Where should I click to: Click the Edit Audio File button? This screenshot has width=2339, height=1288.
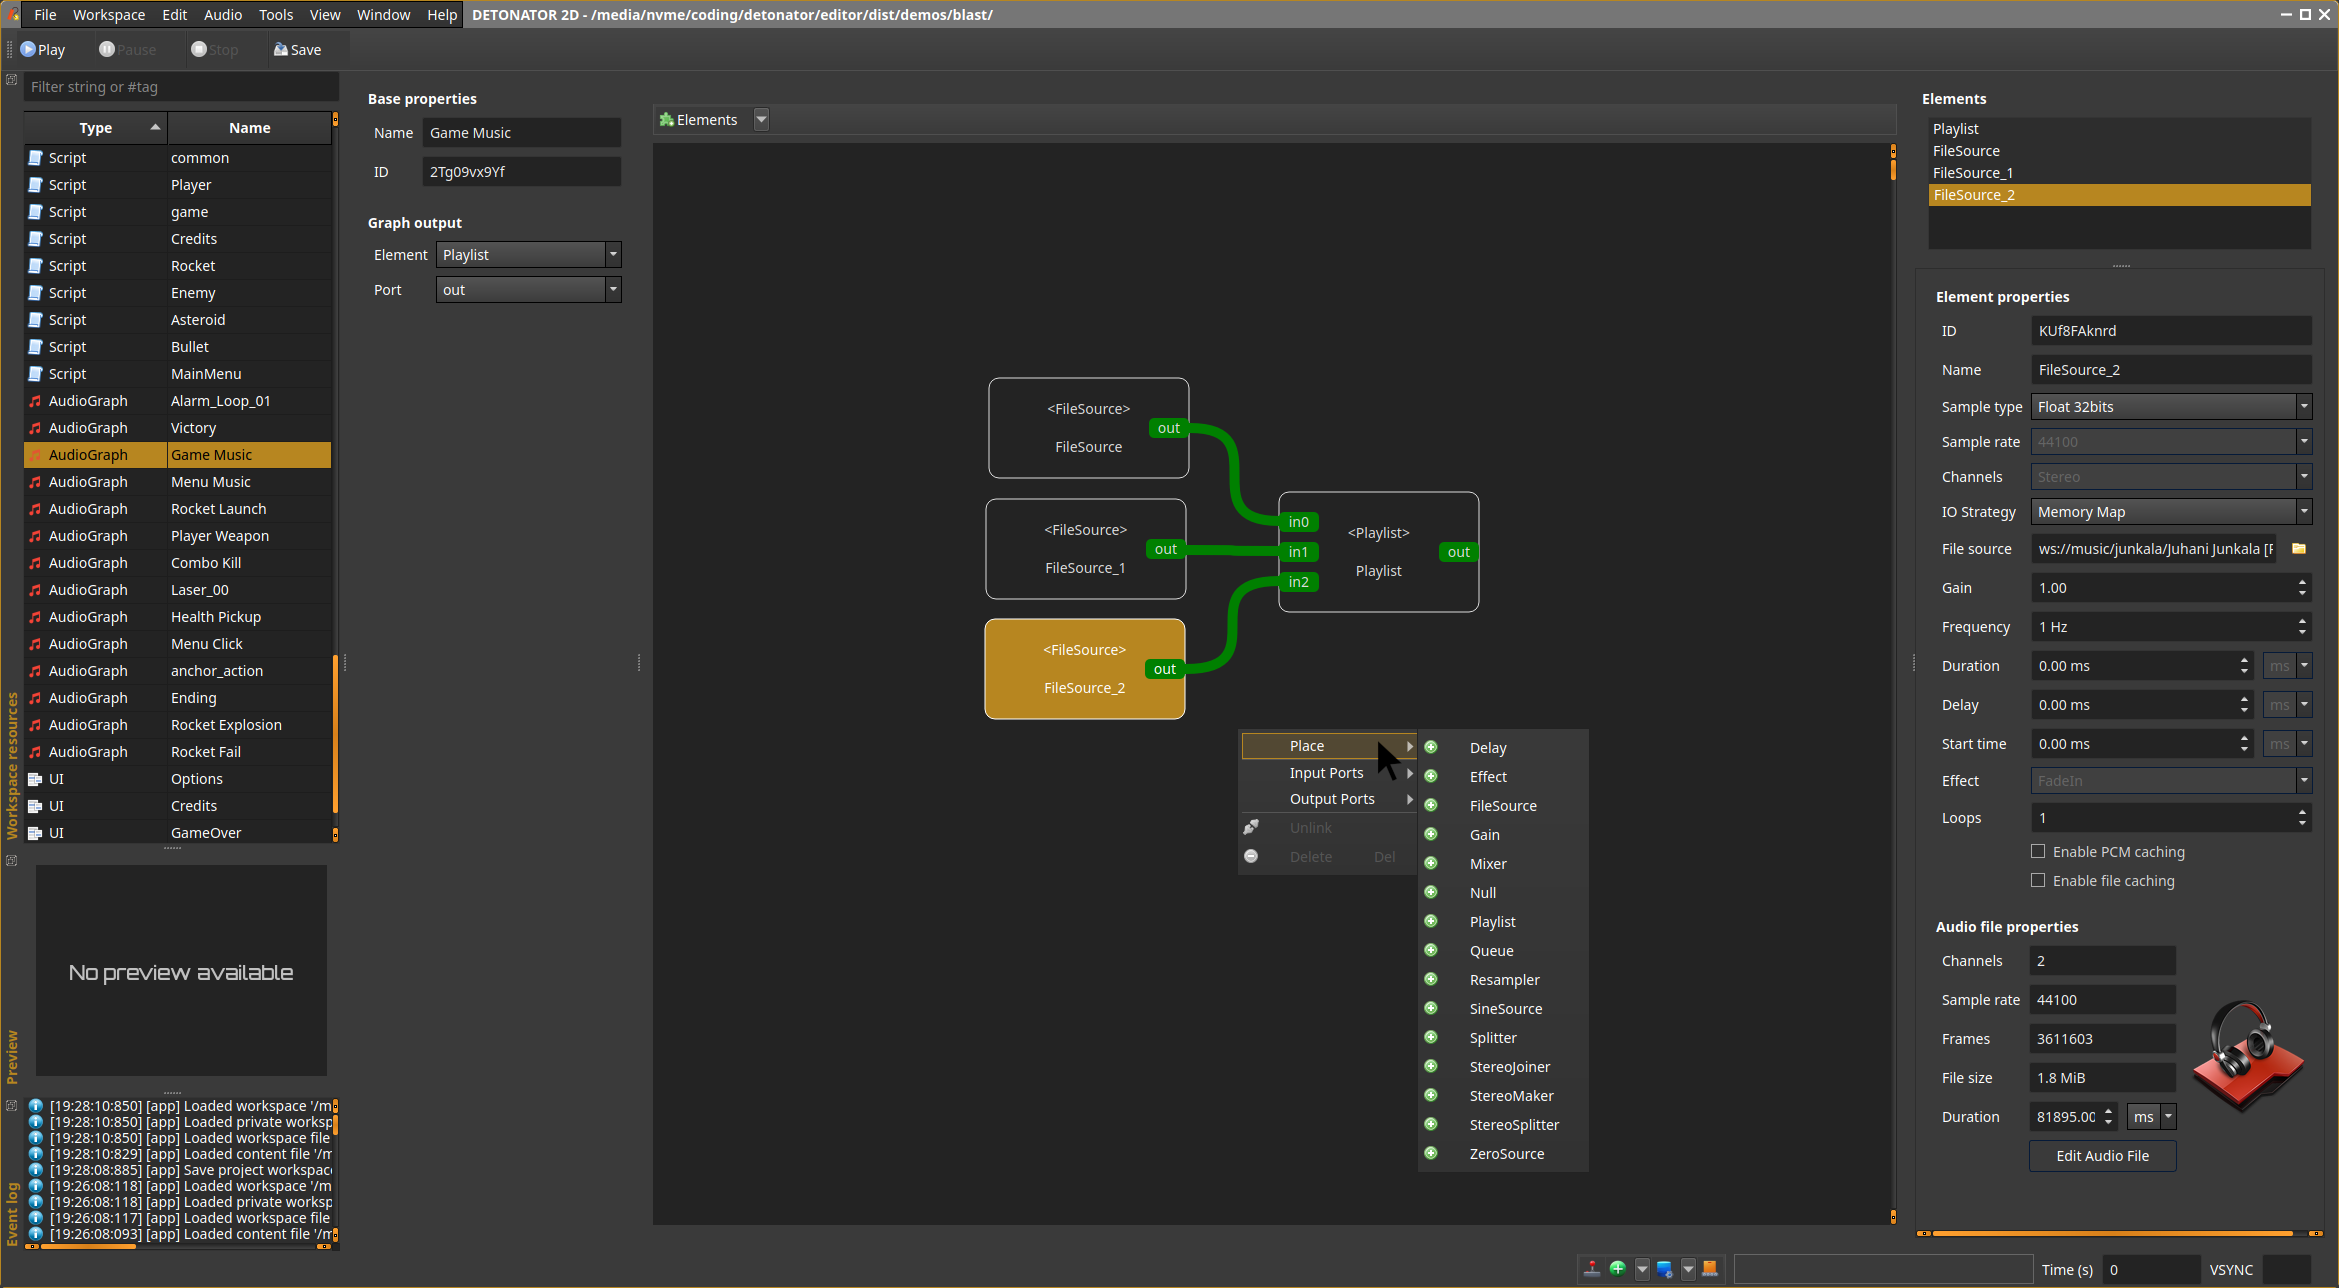[2102, 1156]
